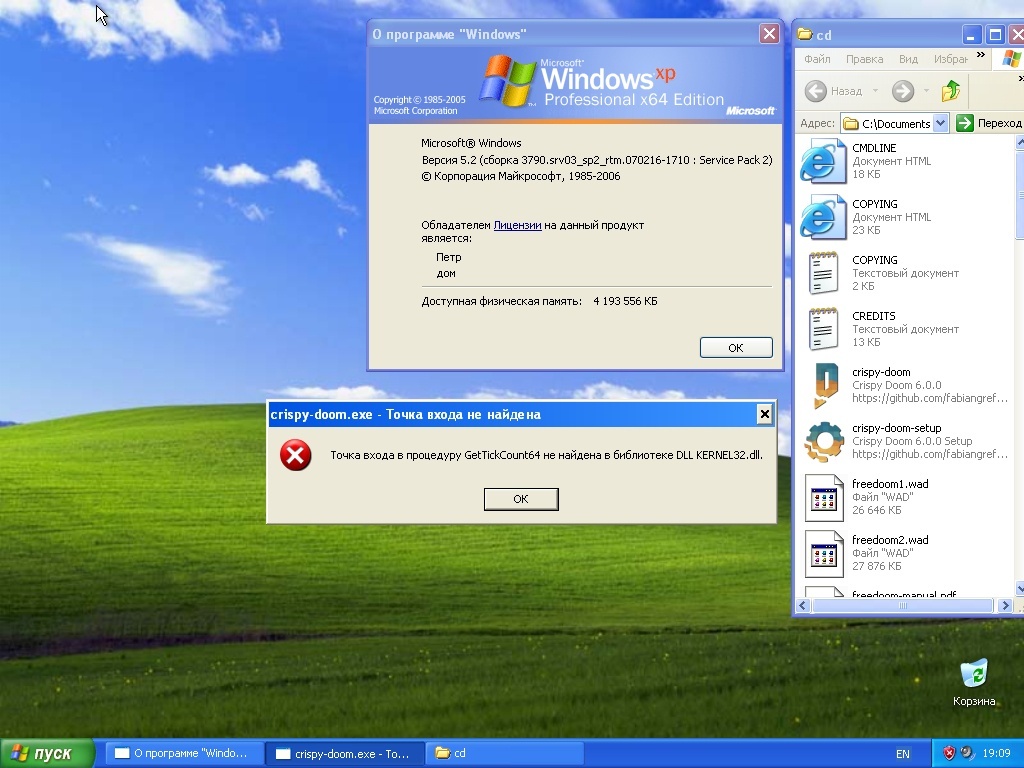Click OK in the About Windows dialog
1024x768 pixels.
[736, 347]
